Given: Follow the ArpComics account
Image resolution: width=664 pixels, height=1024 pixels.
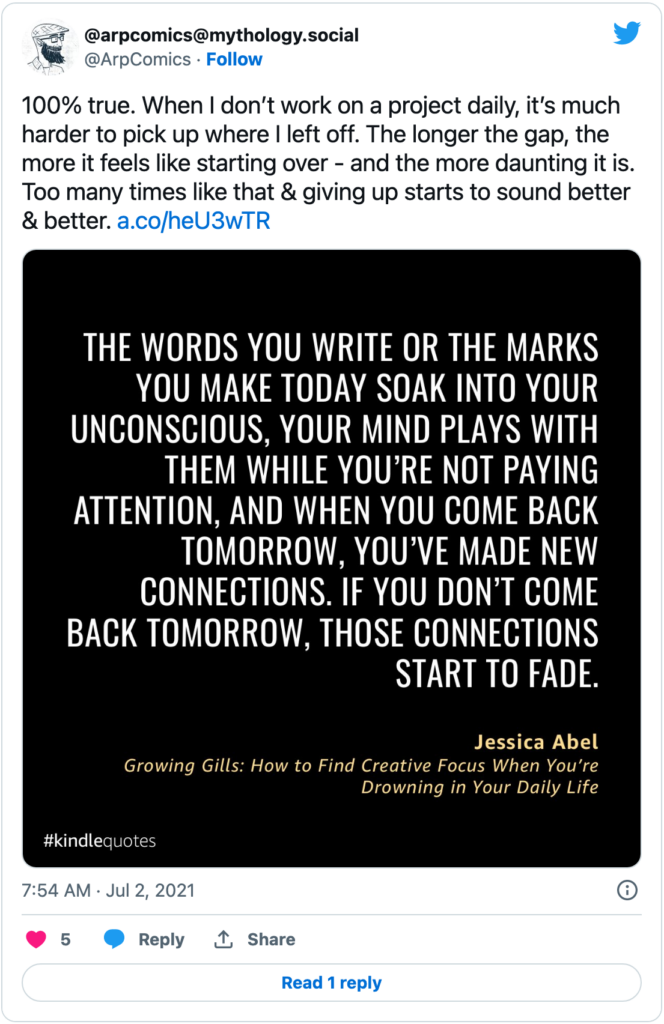Looking at the screenshot, I should tap(234, 59).
